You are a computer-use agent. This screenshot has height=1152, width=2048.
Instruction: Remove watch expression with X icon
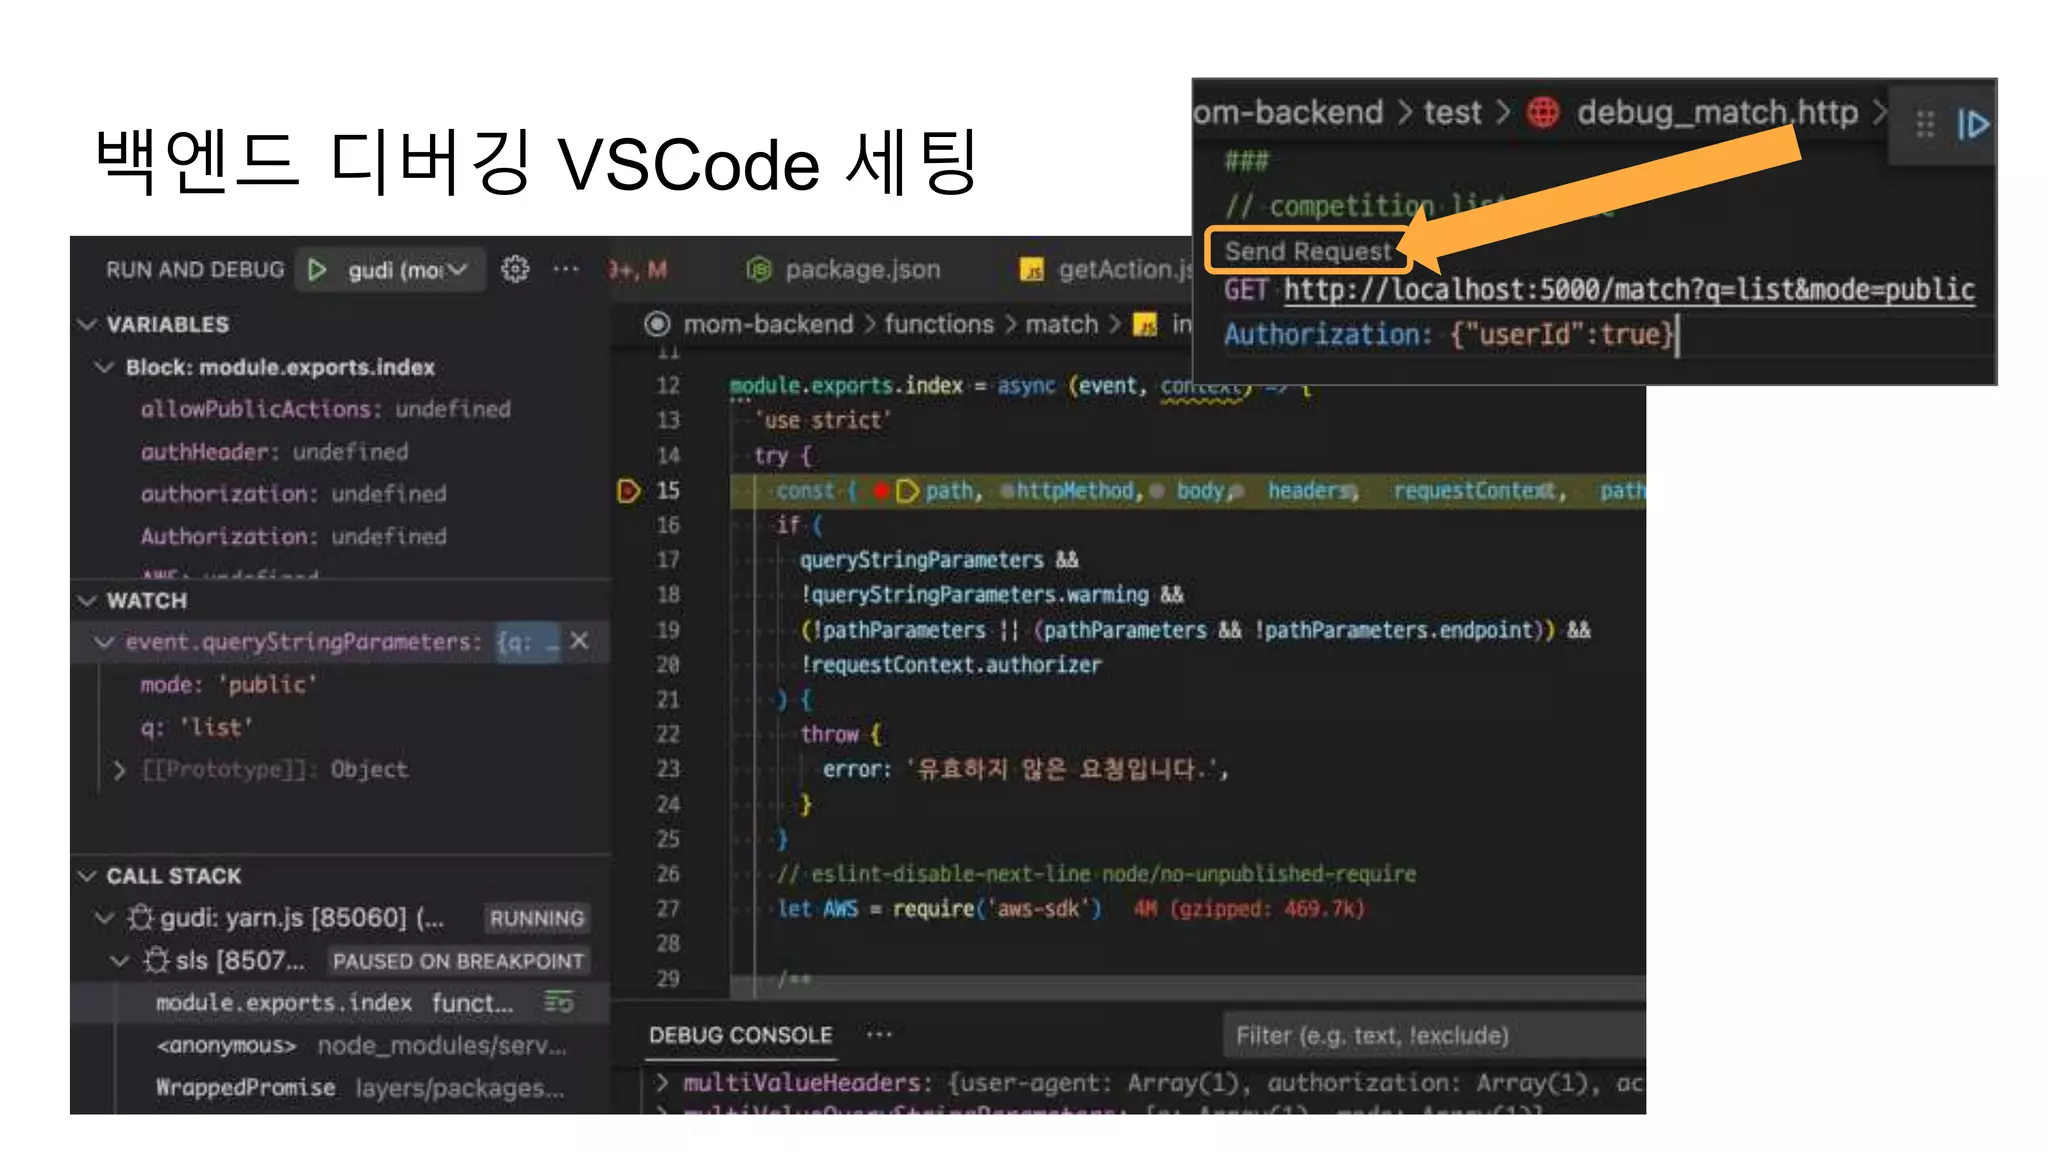click(579, 641)
